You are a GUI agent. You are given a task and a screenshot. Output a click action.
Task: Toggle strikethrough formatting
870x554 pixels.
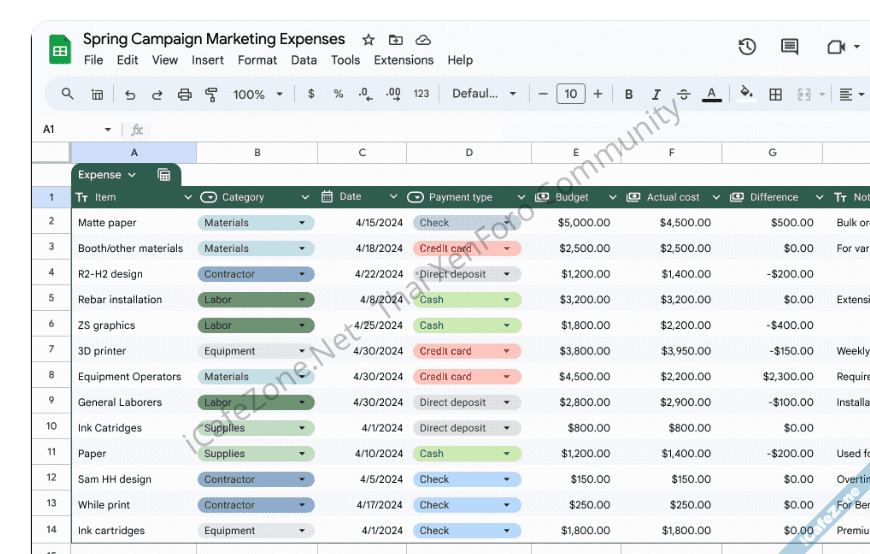coord(684,94)
